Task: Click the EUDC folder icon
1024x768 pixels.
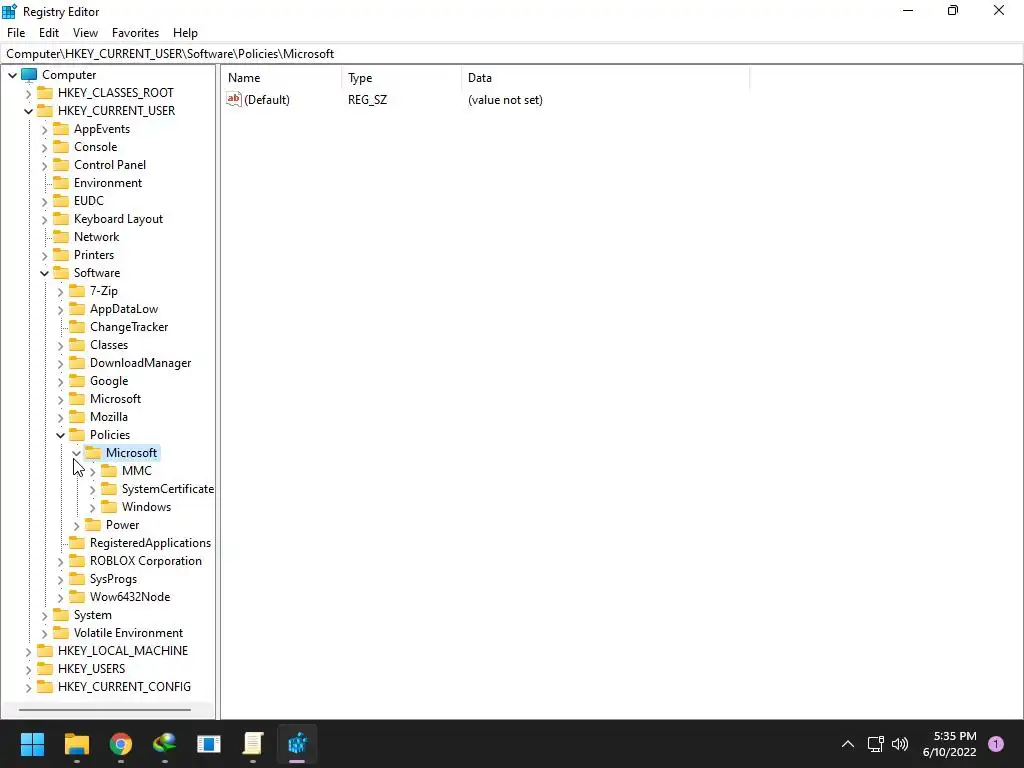Action: coord(61,200)
